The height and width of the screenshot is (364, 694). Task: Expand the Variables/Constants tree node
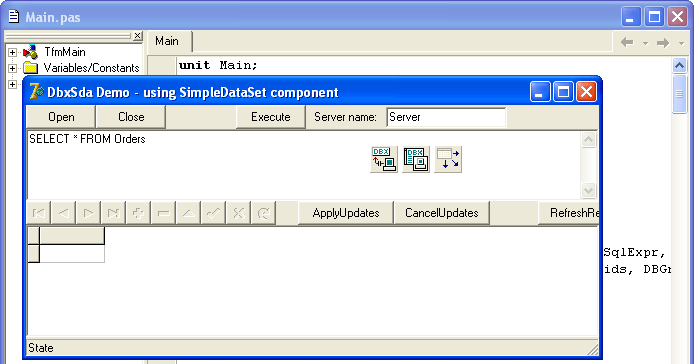(x=12, y=68)
